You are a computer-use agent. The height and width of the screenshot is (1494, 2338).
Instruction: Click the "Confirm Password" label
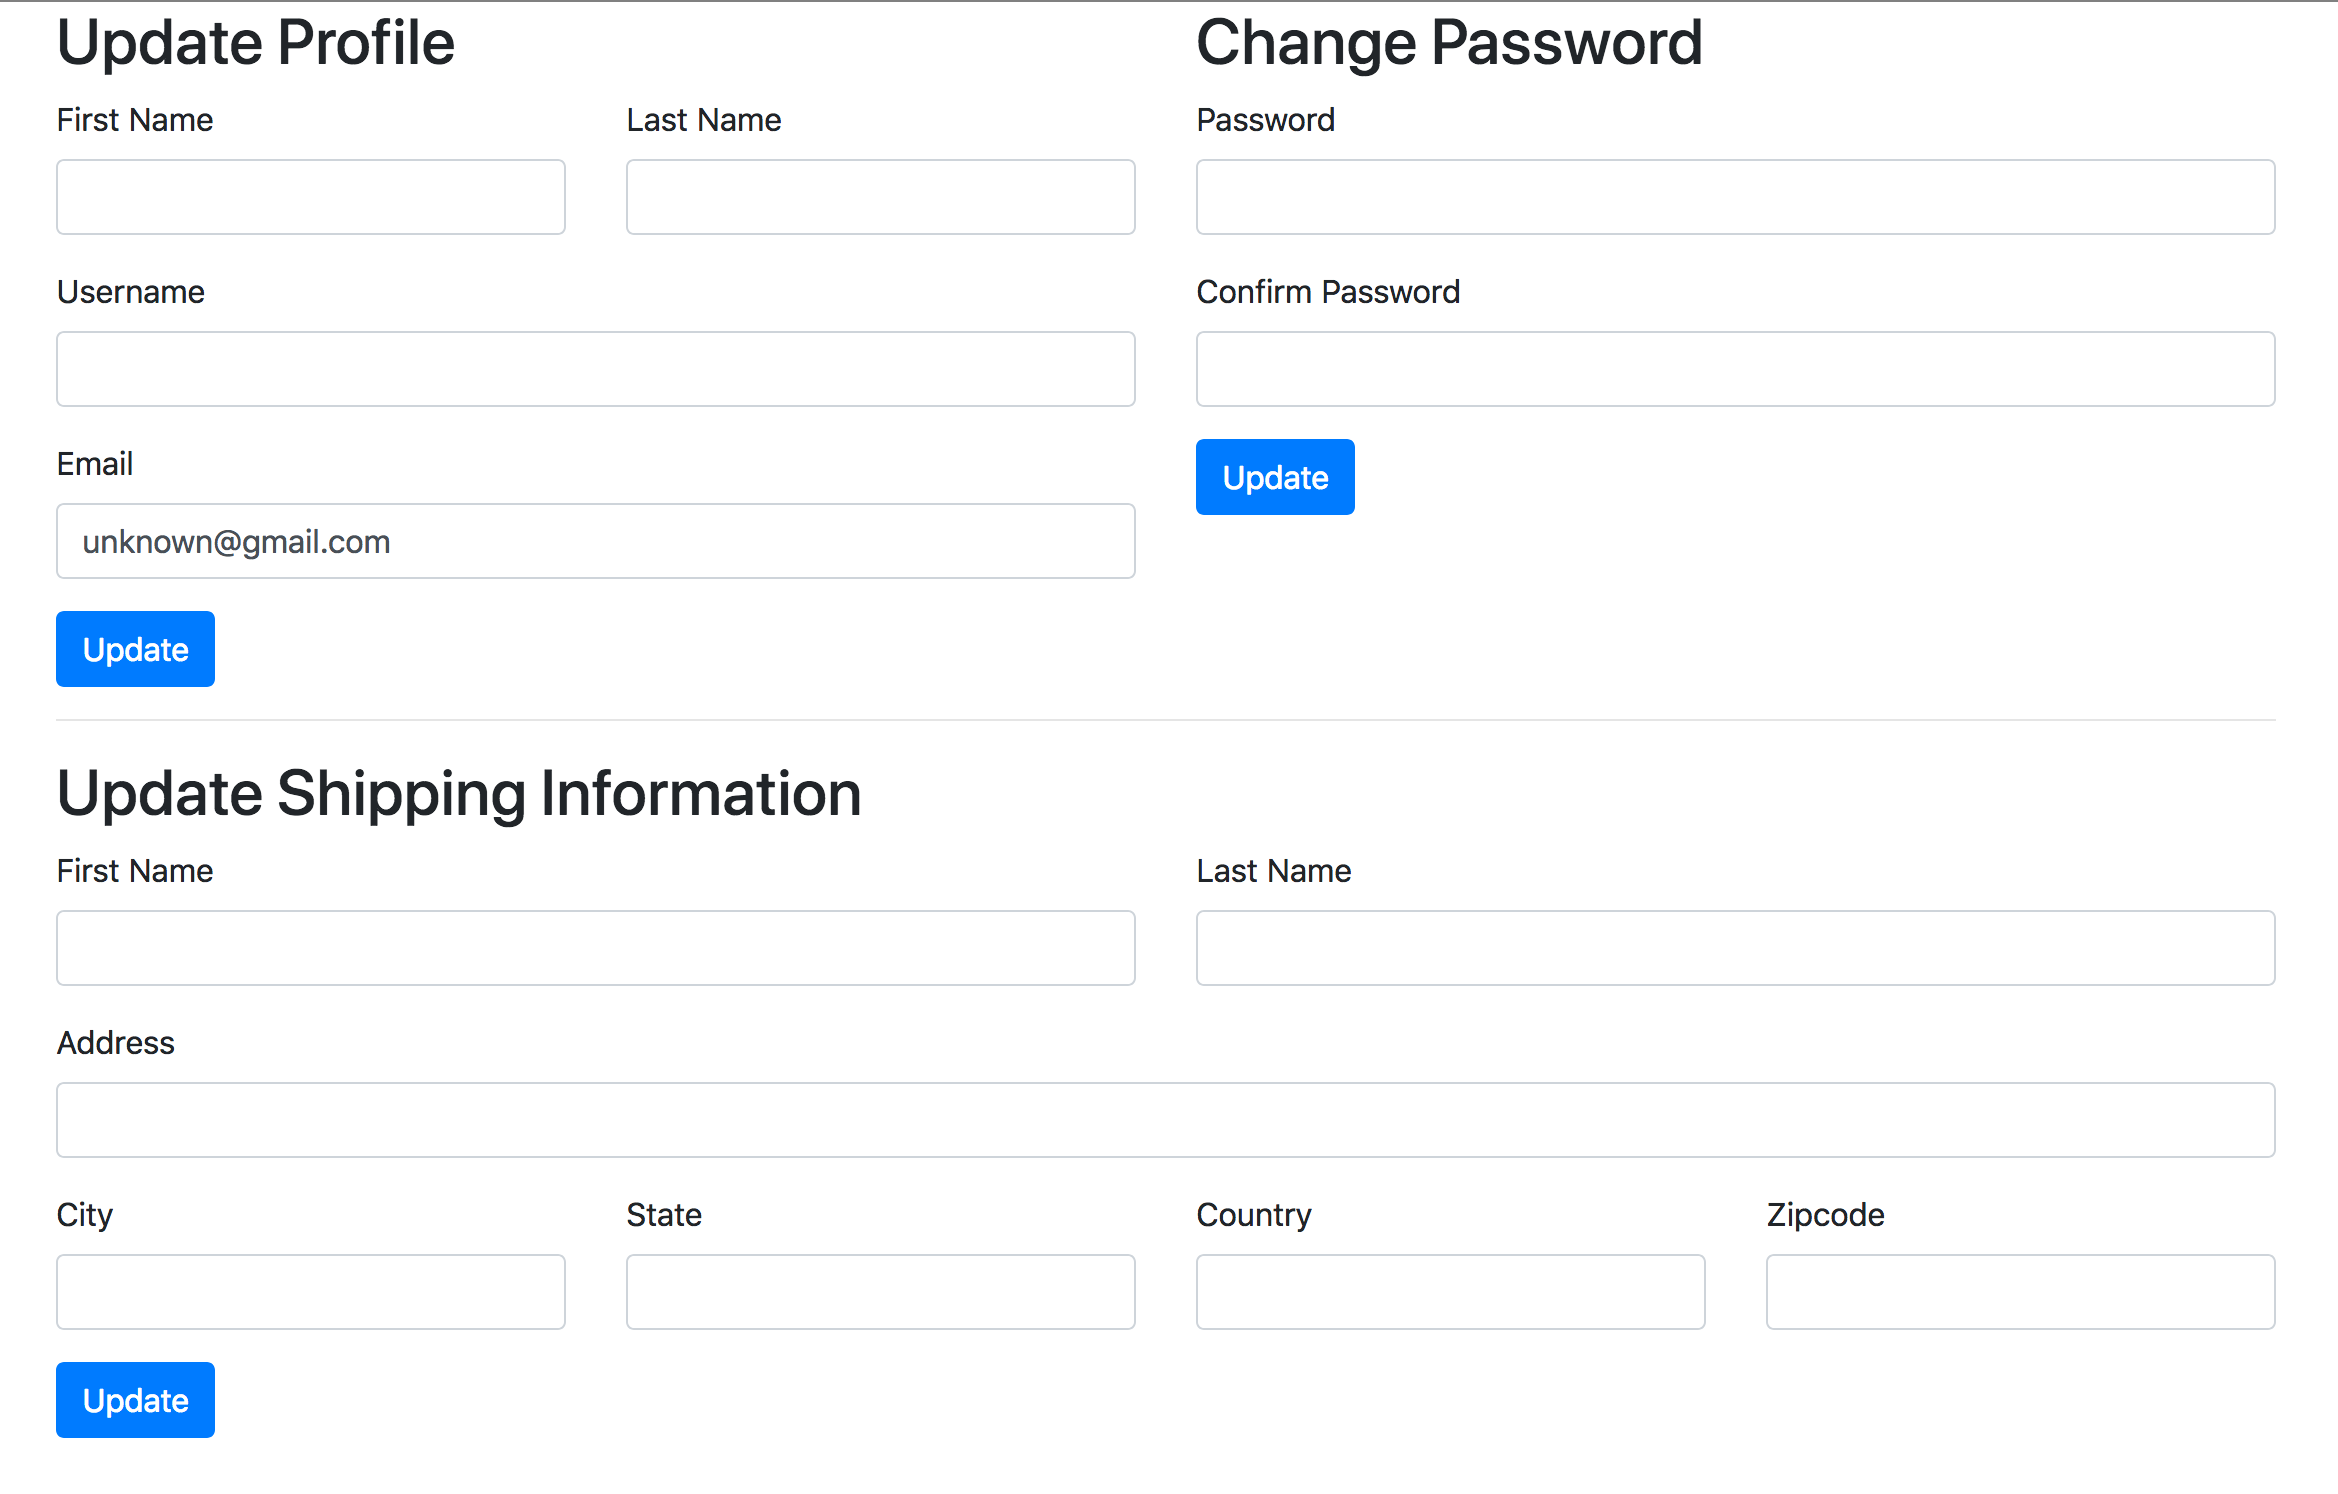(1328, 292)
